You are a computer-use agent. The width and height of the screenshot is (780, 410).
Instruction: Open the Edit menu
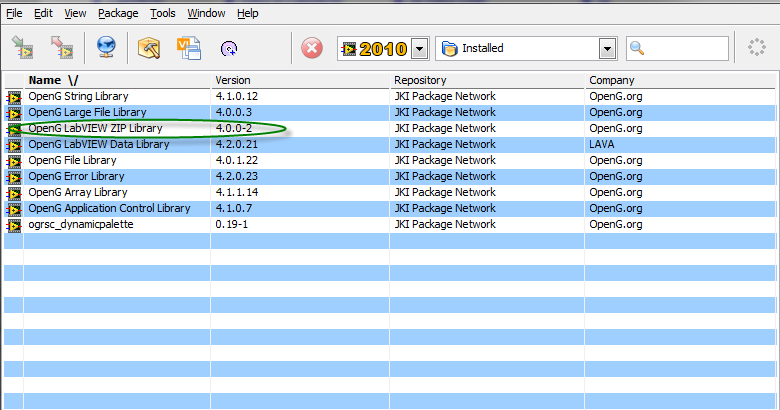(x=43, y=13)
